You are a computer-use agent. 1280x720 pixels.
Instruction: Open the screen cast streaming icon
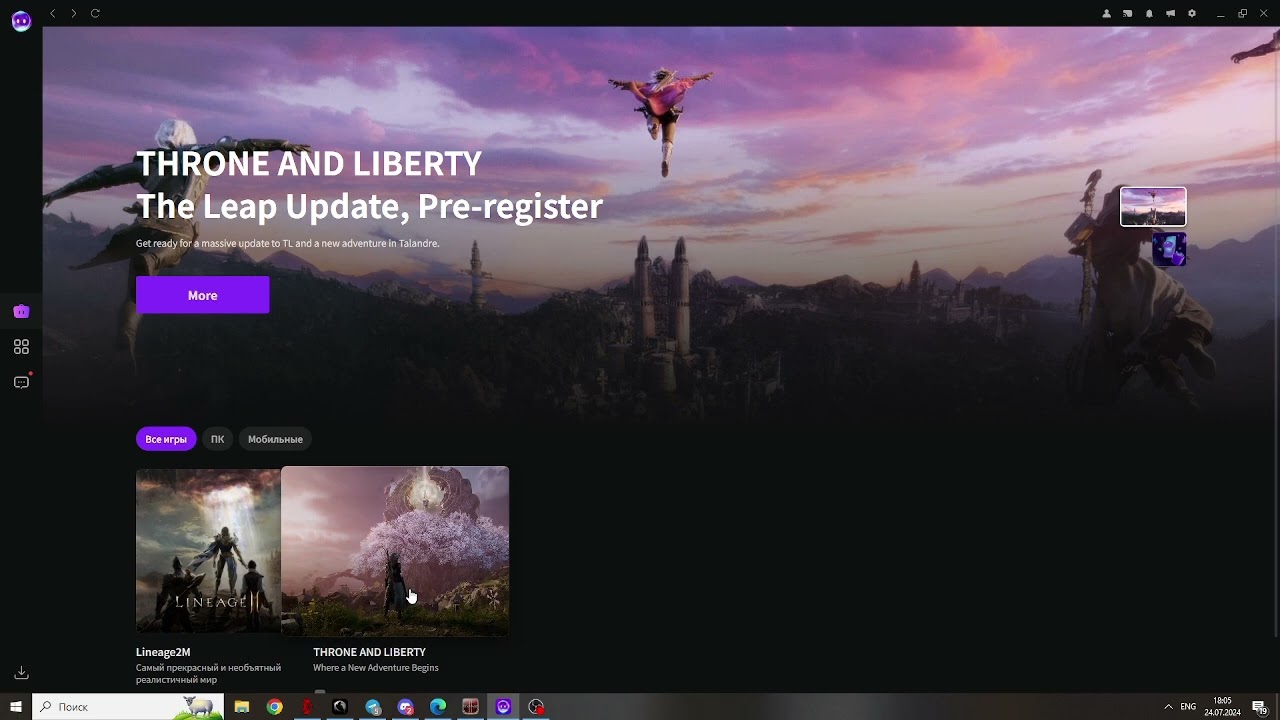pyautogui.click(x=1127, y=14)
